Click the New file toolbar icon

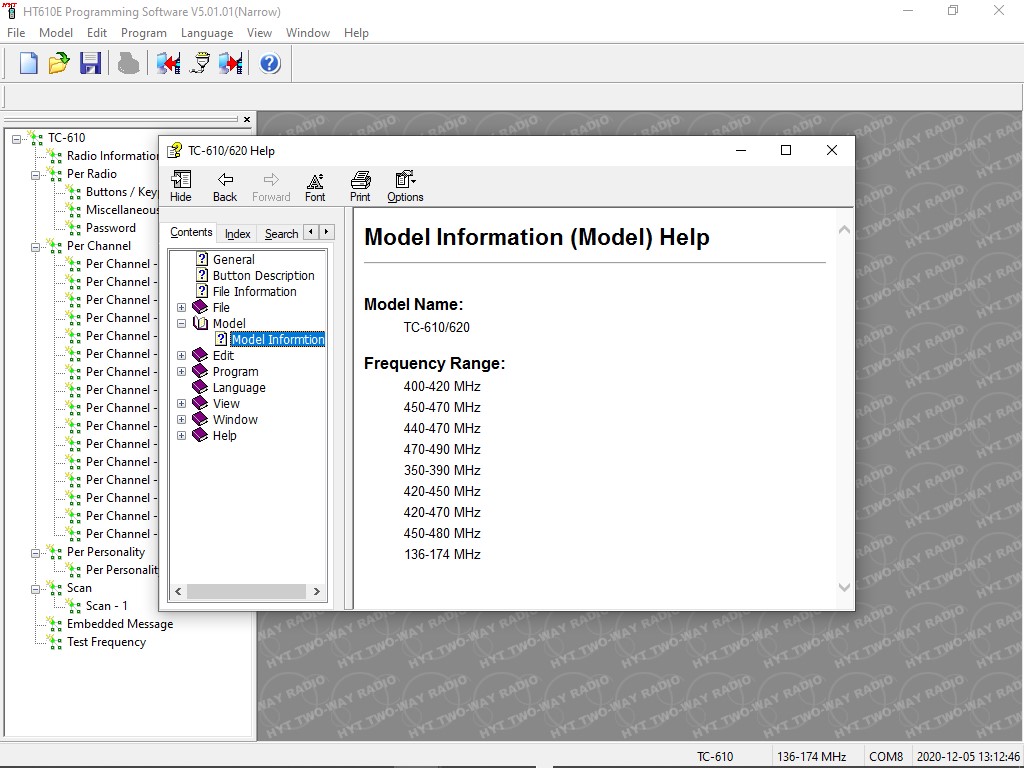tap(28, 63)
